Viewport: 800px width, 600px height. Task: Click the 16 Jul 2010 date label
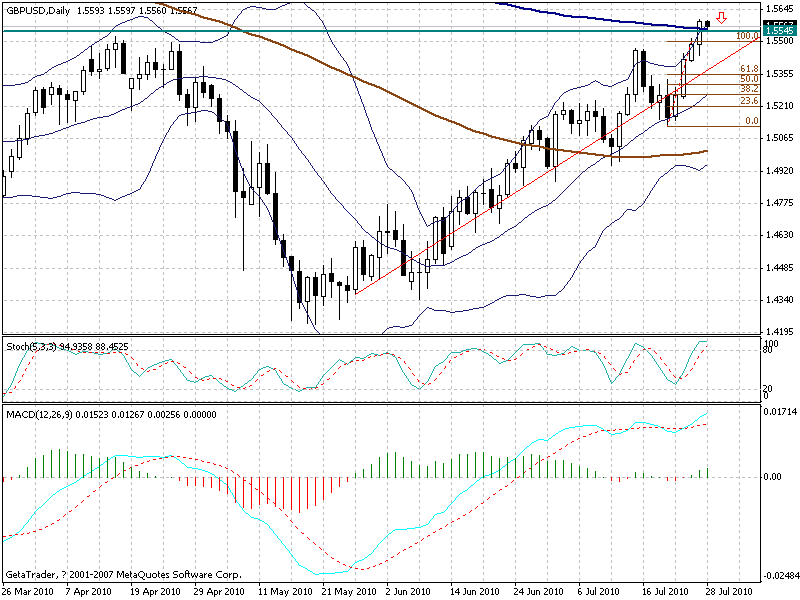665,592
